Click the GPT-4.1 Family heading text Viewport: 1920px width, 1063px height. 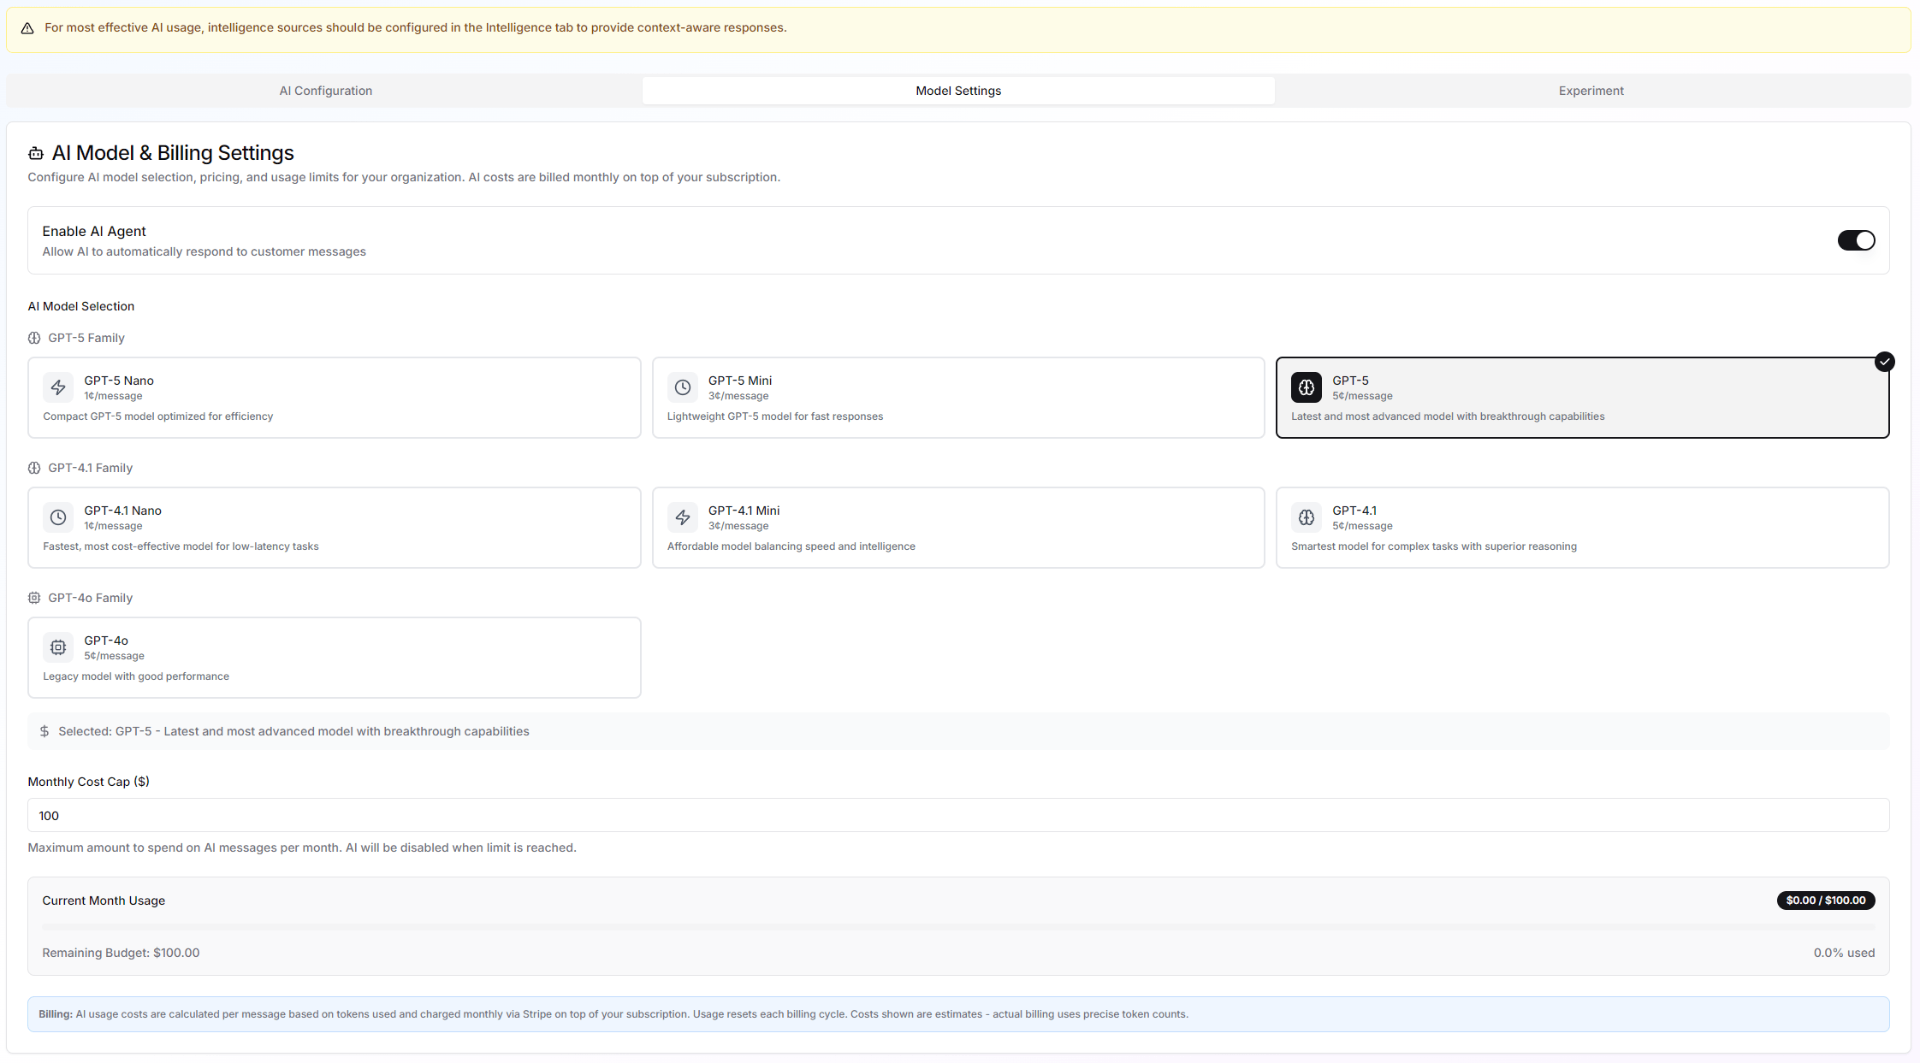pyautogui.click(x=90, y=468)
